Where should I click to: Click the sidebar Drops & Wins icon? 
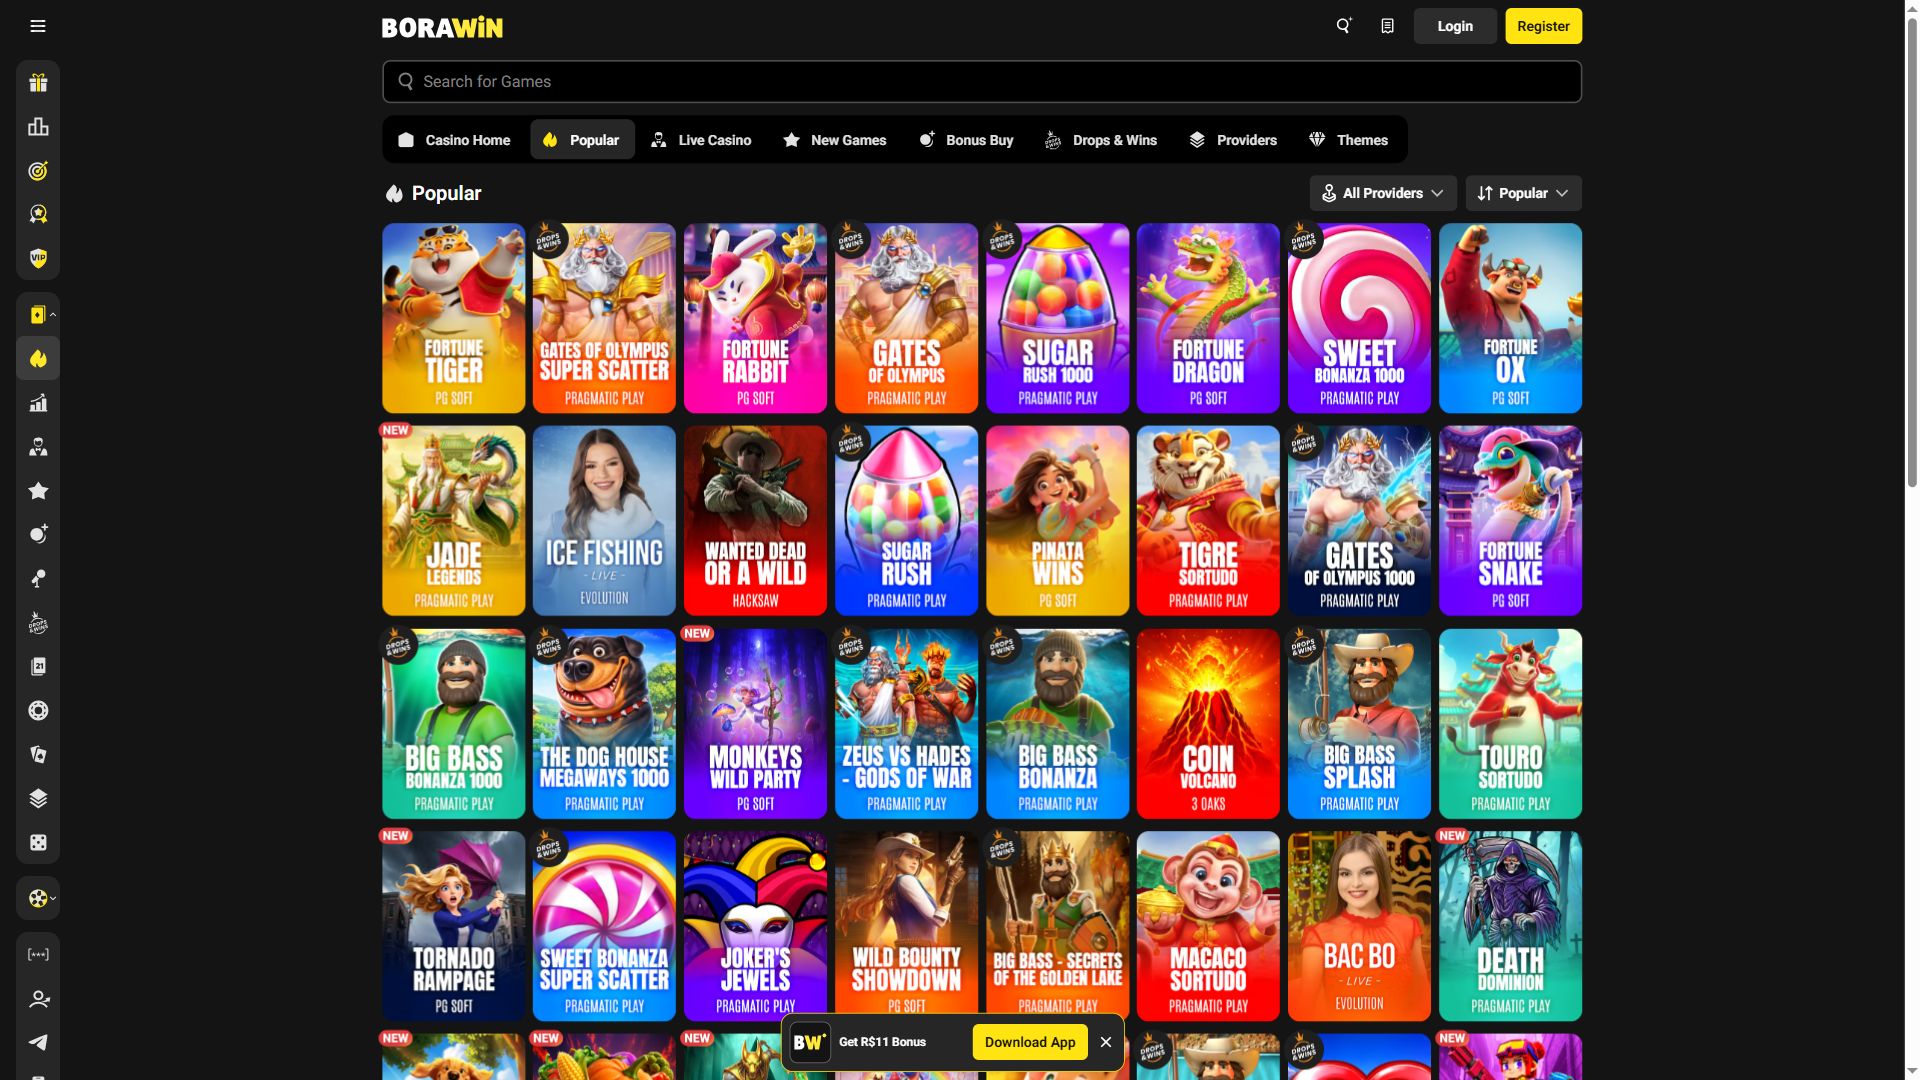point(38,623)
